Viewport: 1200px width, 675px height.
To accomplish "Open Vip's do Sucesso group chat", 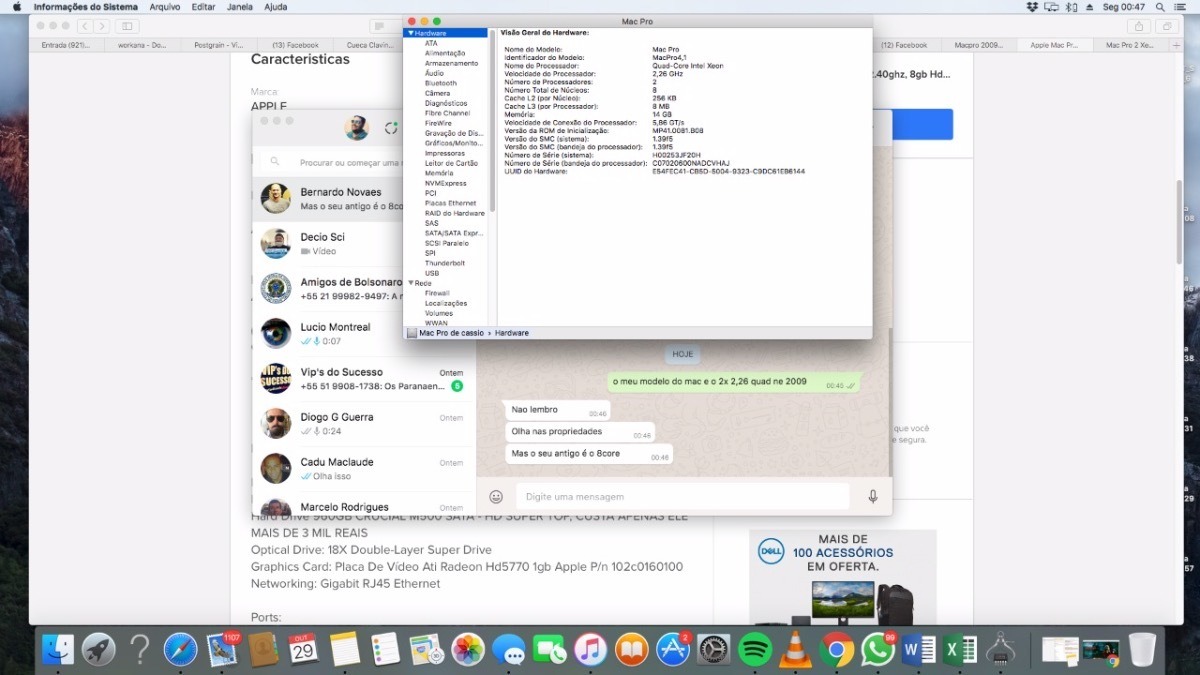I will (x=364, y=379).
